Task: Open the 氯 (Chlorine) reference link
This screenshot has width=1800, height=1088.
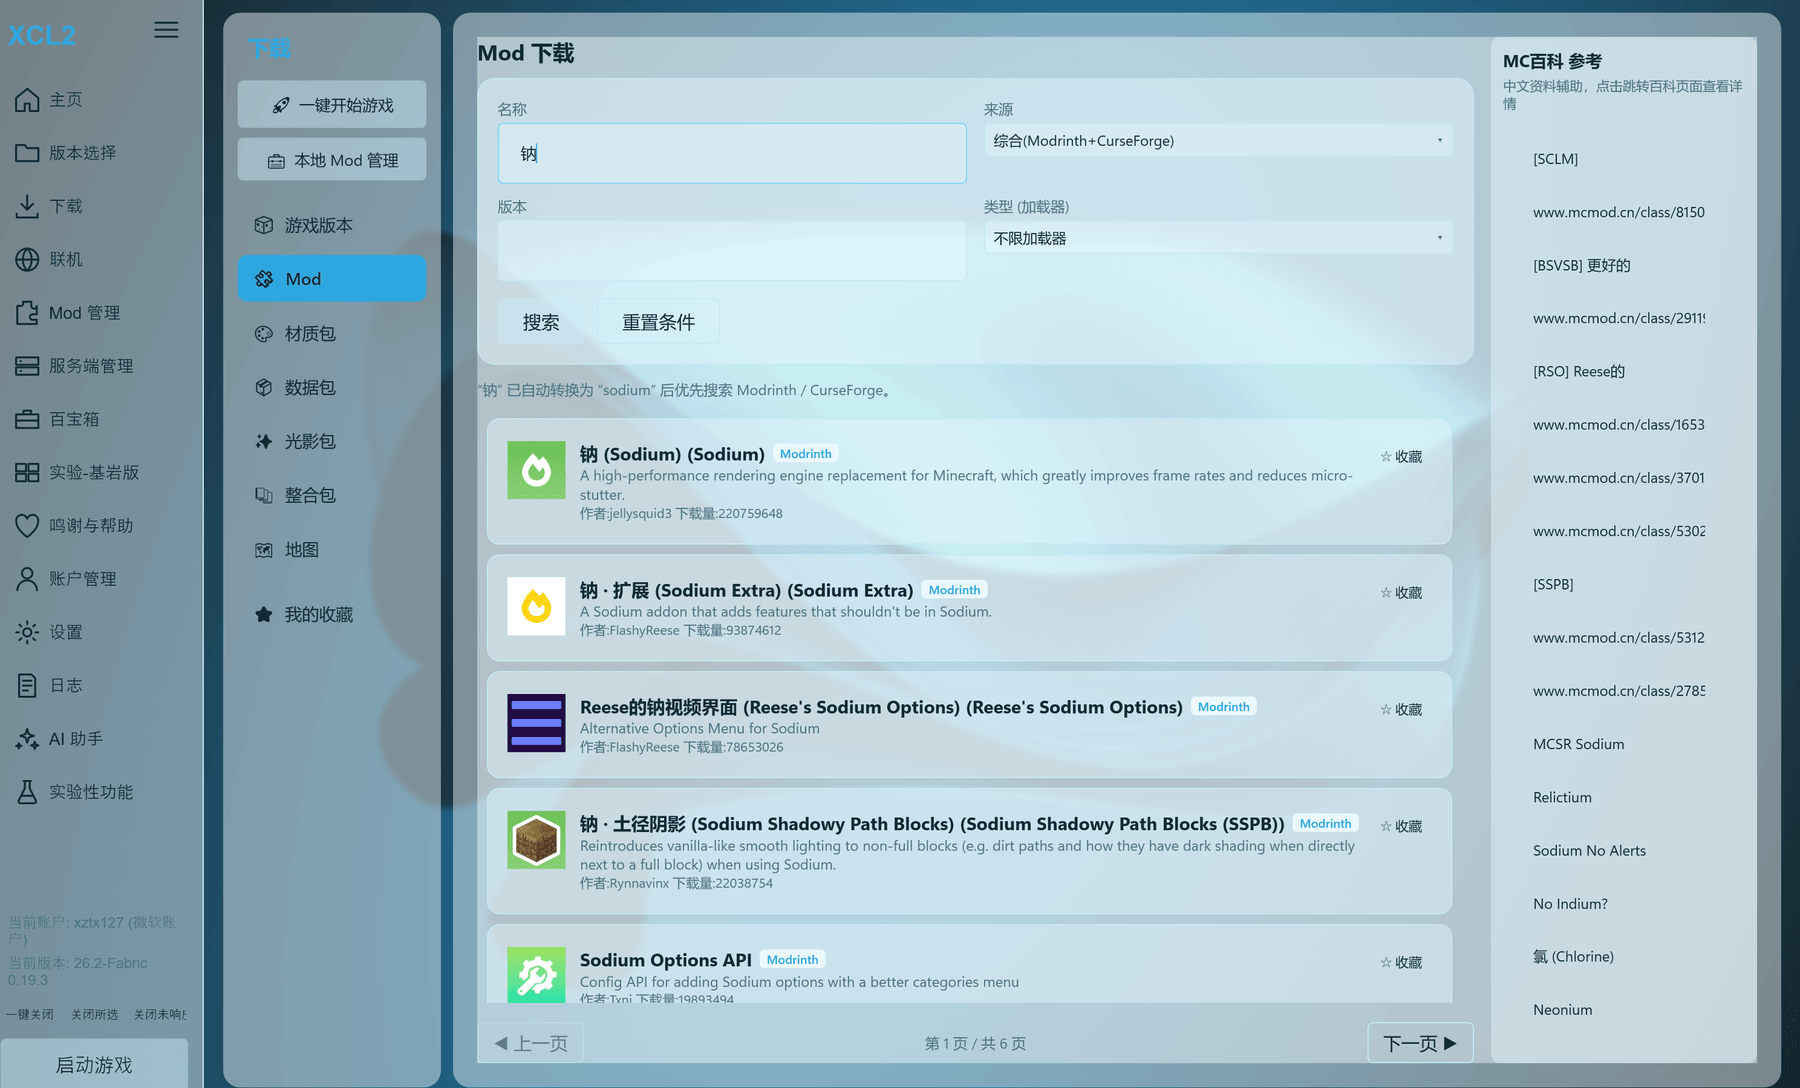Action: [1573, 957]
